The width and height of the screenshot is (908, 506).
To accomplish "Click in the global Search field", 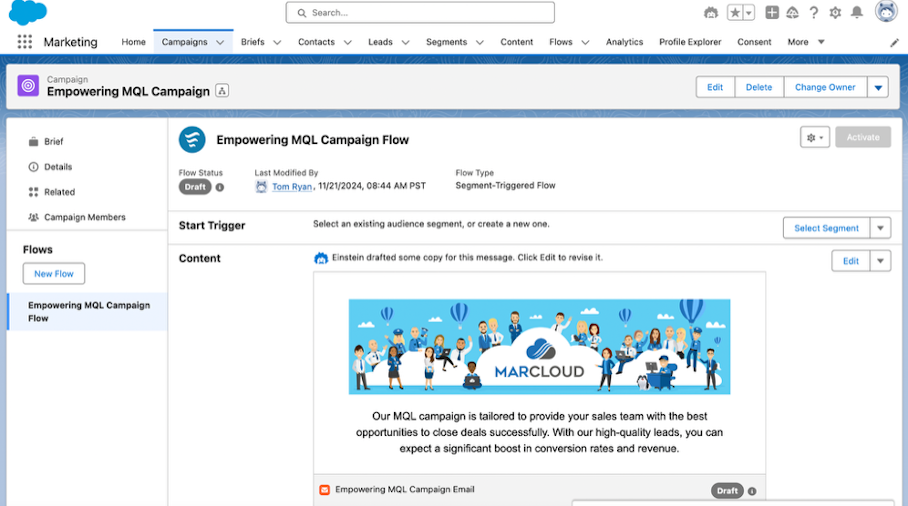I will 420,13.
